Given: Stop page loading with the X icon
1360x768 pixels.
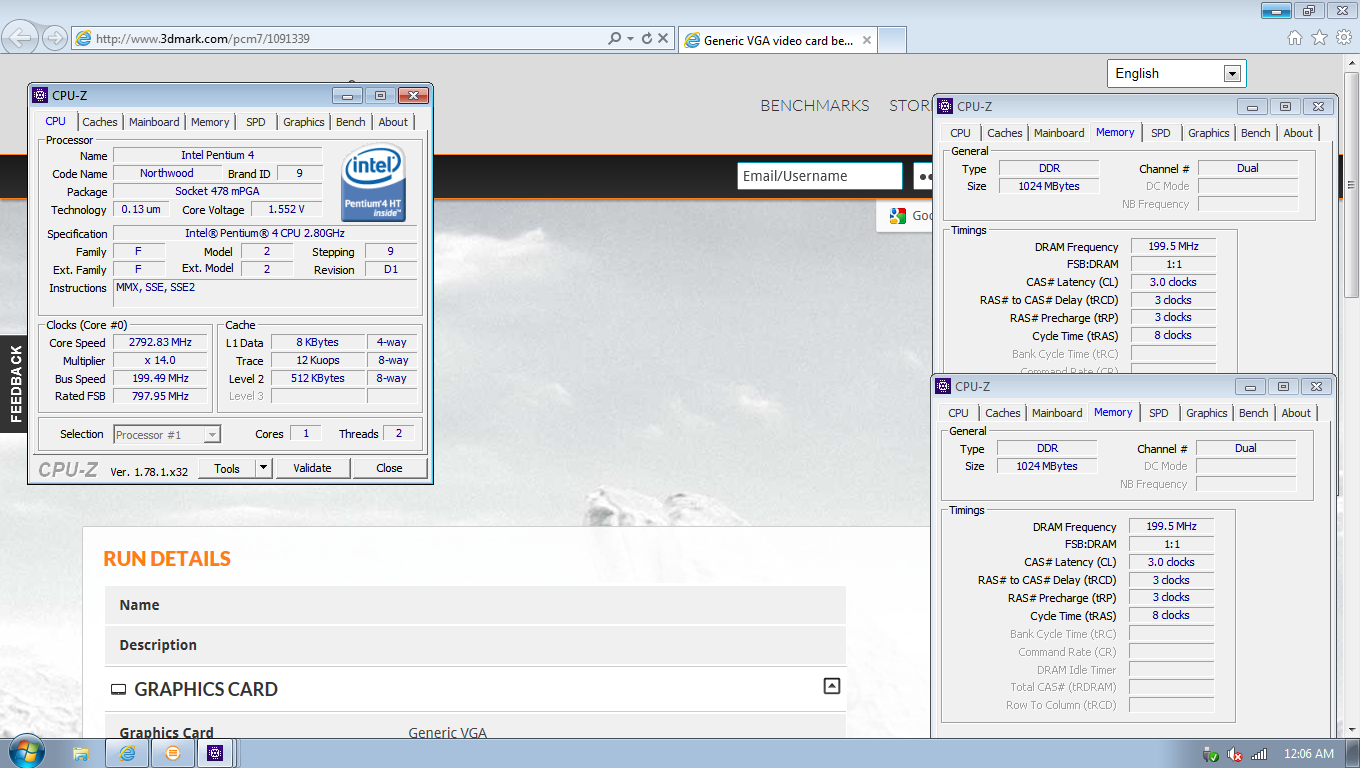Looking at the screenshot, I should (663, 39).
